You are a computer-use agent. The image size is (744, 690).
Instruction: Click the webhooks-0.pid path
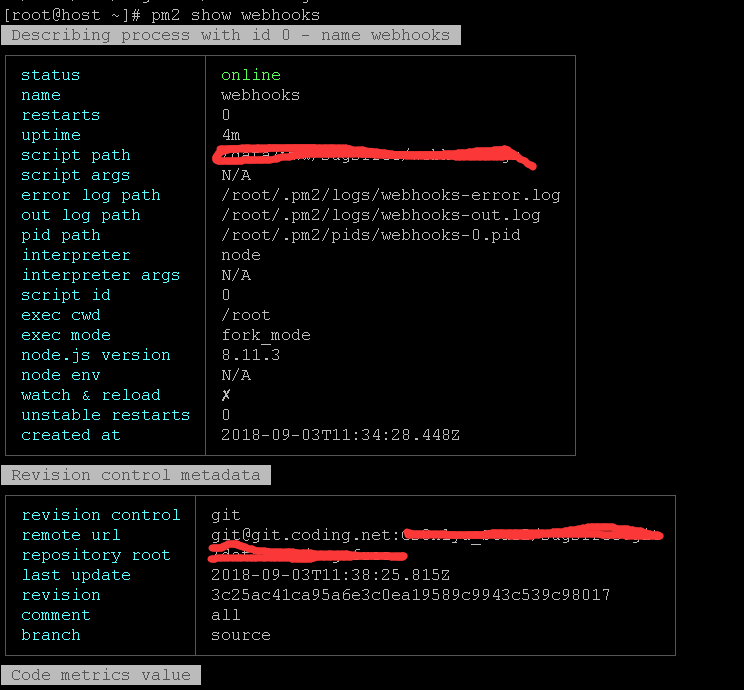point(370,235)
